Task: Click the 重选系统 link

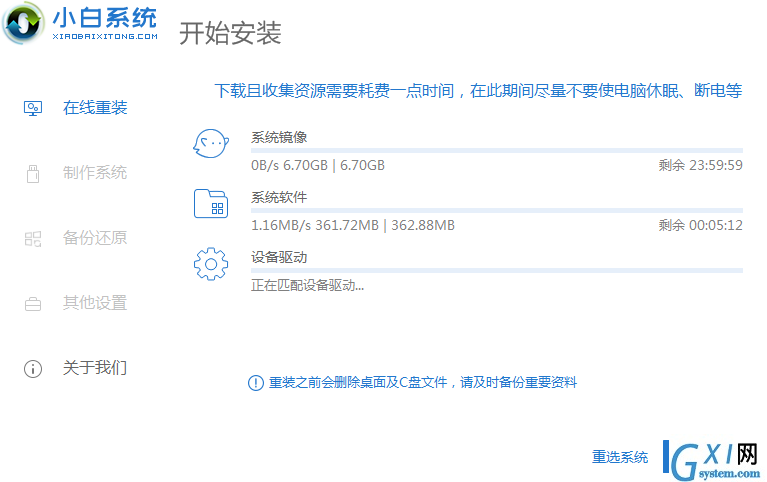Action: [x=620, y=457]
